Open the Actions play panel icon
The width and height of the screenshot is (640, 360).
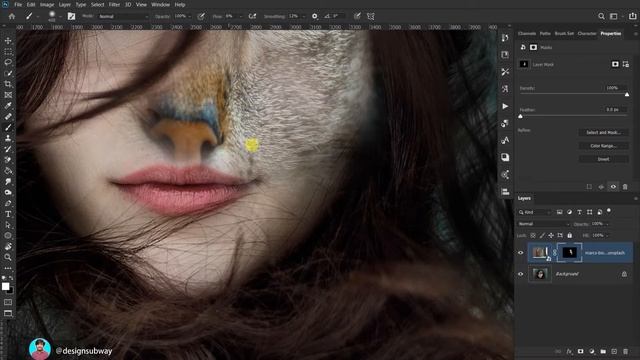(505, 106)
